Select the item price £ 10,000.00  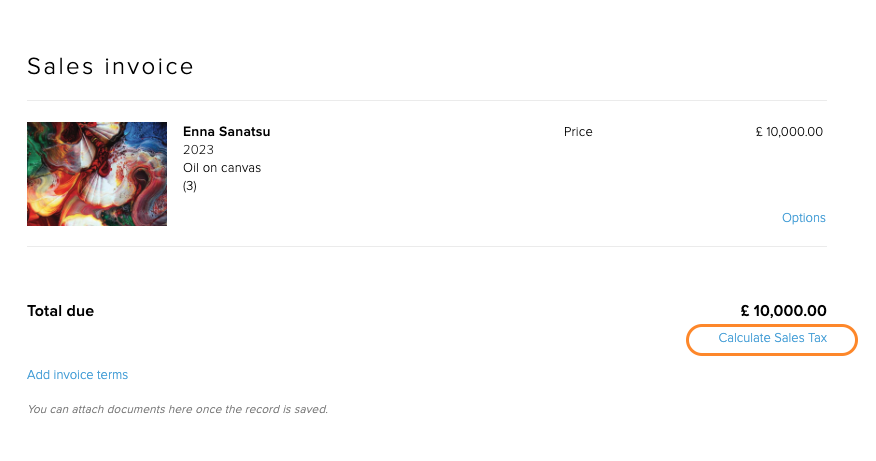[x=789, y=132]
